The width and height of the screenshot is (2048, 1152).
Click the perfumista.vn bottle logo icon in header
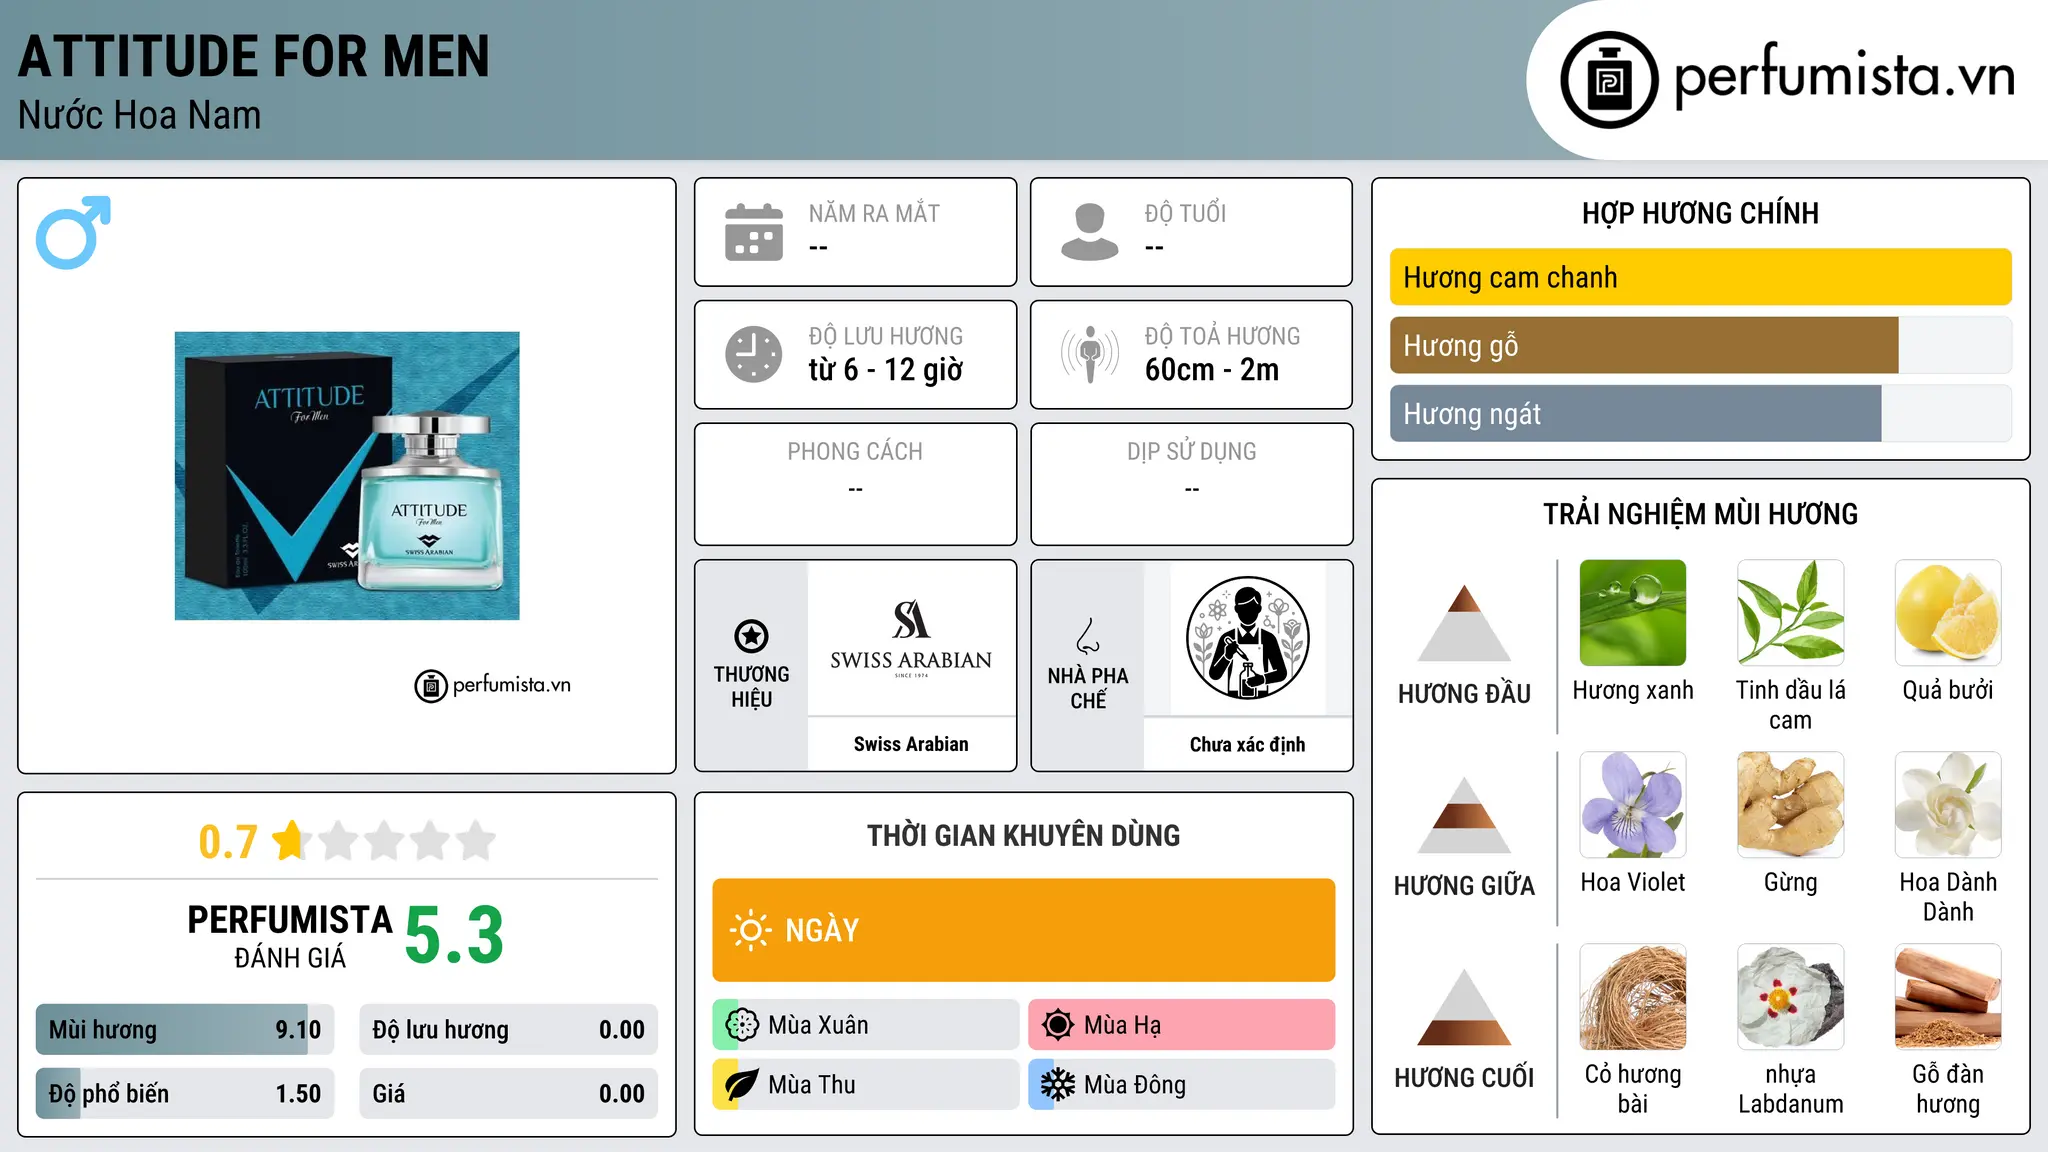(1609, 80)
